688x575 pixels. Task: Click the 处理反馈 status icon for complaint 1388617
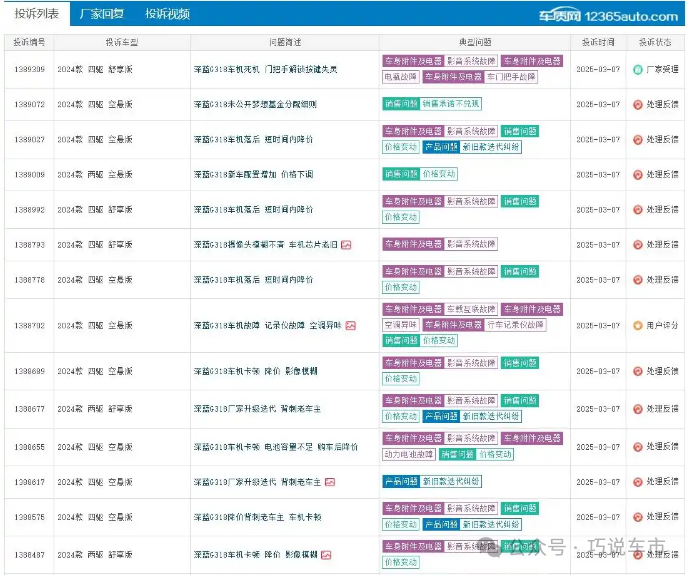638,482
